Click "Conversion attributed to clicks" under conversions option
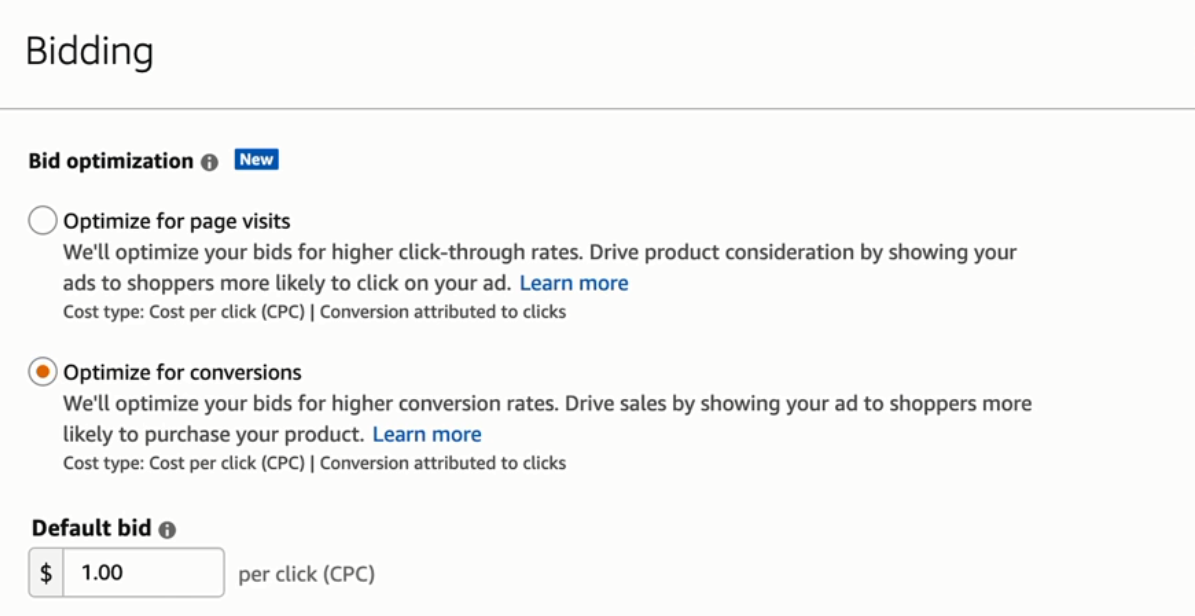Image resolution: width=1195 pixels, height=616 pixels. click(443, 464)
